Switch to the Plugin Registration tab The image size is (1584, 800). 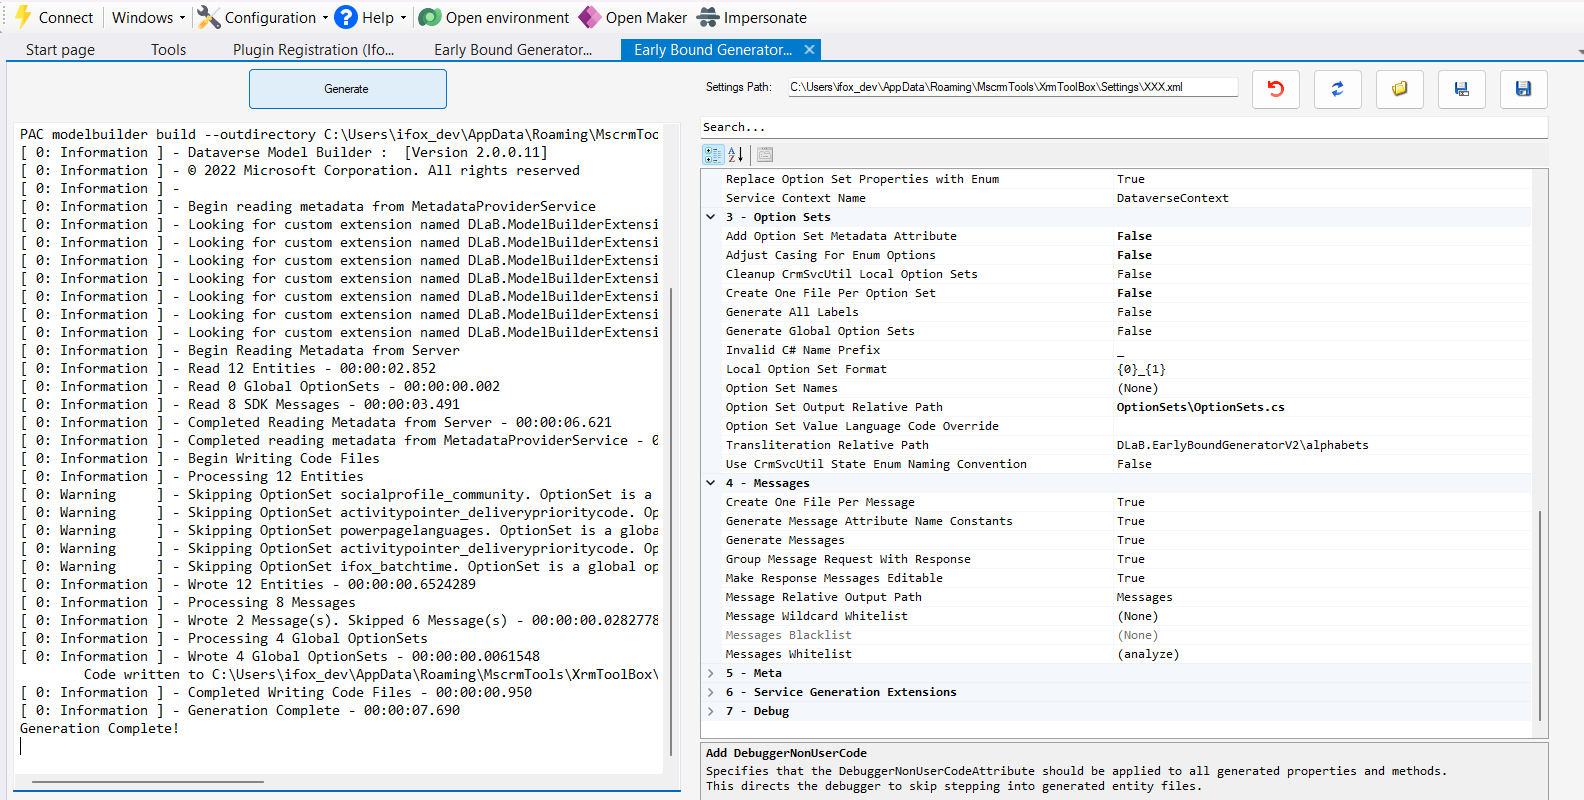(x=313, y=49)
